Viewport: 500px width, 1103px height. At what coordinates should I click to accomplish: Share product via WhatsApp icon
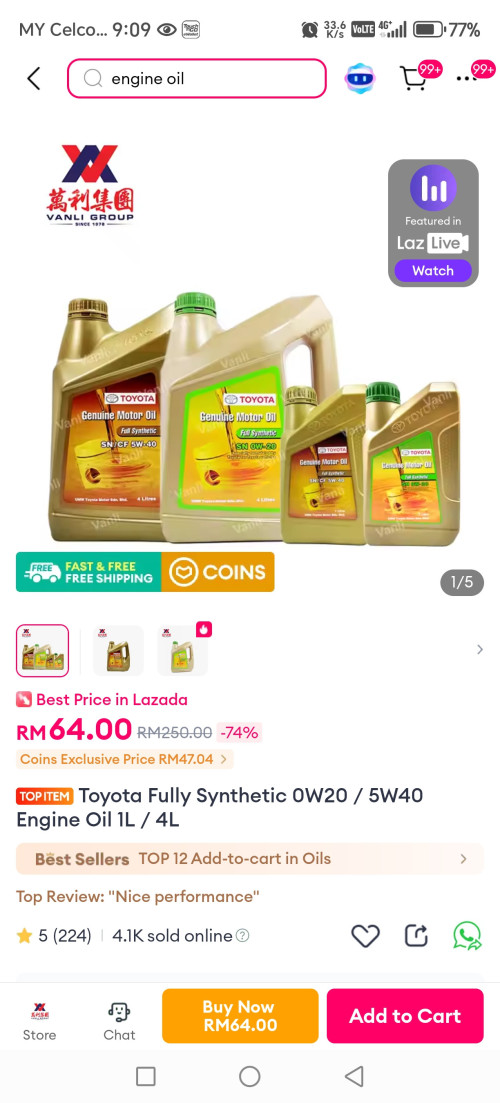coord(467,936)
